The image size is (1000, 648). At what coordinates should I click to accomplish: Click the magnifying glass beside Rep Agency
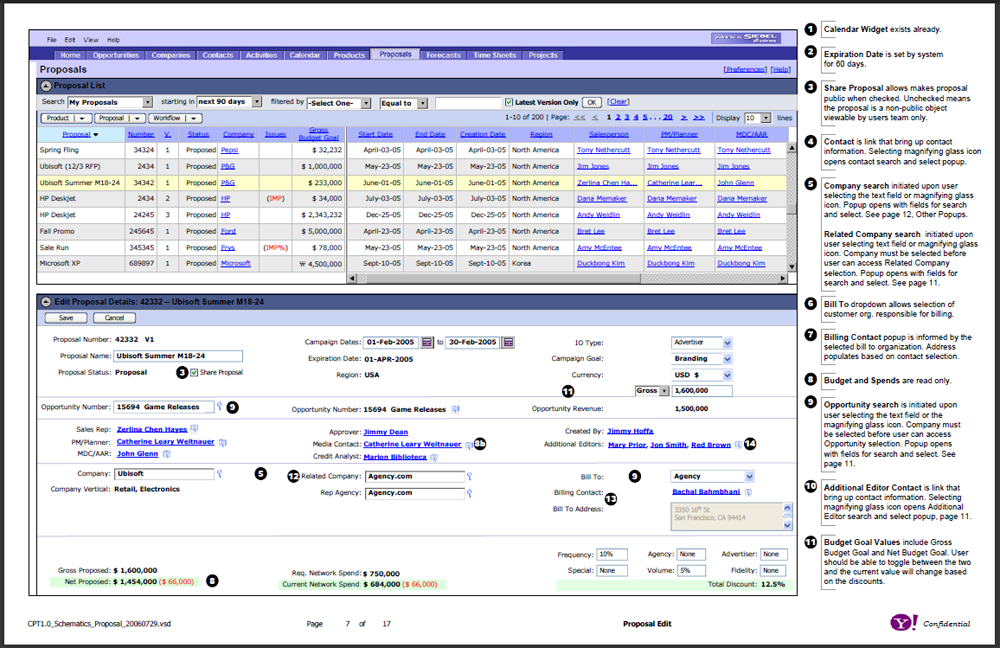pos(470,492)
